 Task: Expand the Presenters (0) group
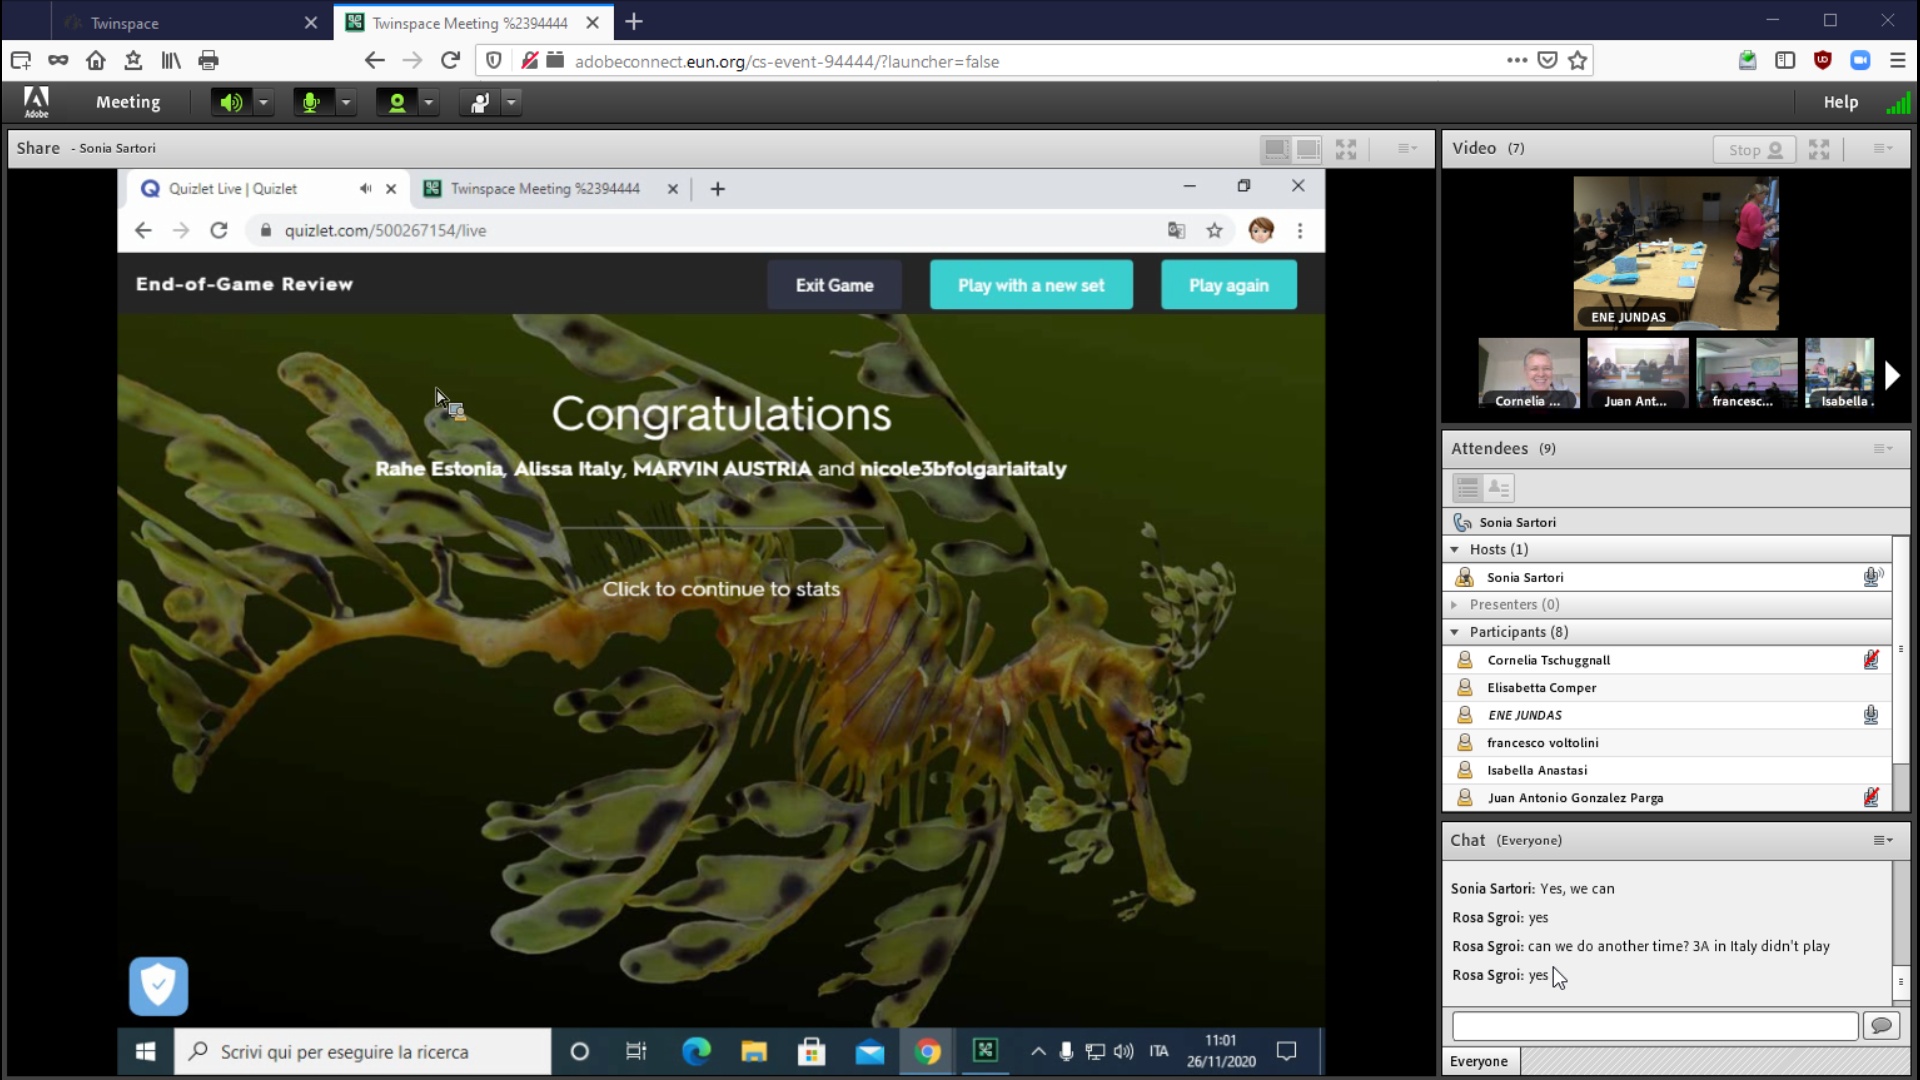coord(1455,605)
